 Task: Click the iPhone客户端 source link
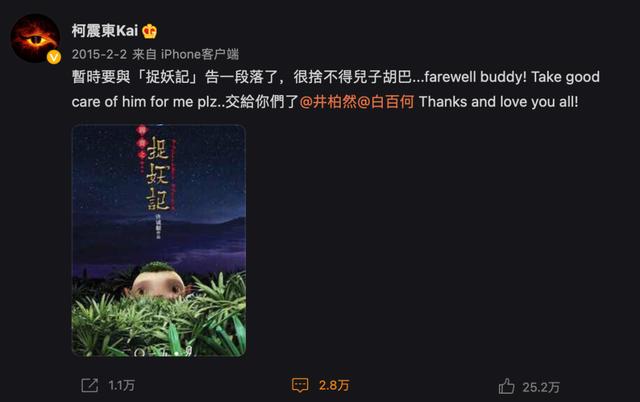pos(200,54)
